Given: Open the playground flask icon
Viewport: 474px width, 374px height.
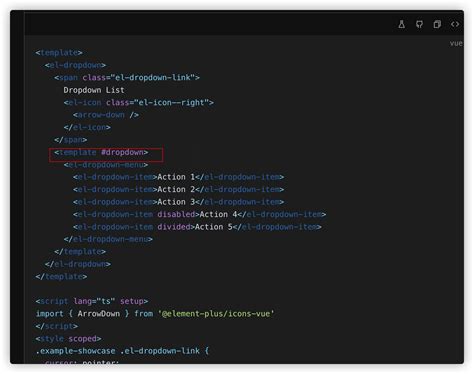Looking at the screenshot, I should (402, 24).
